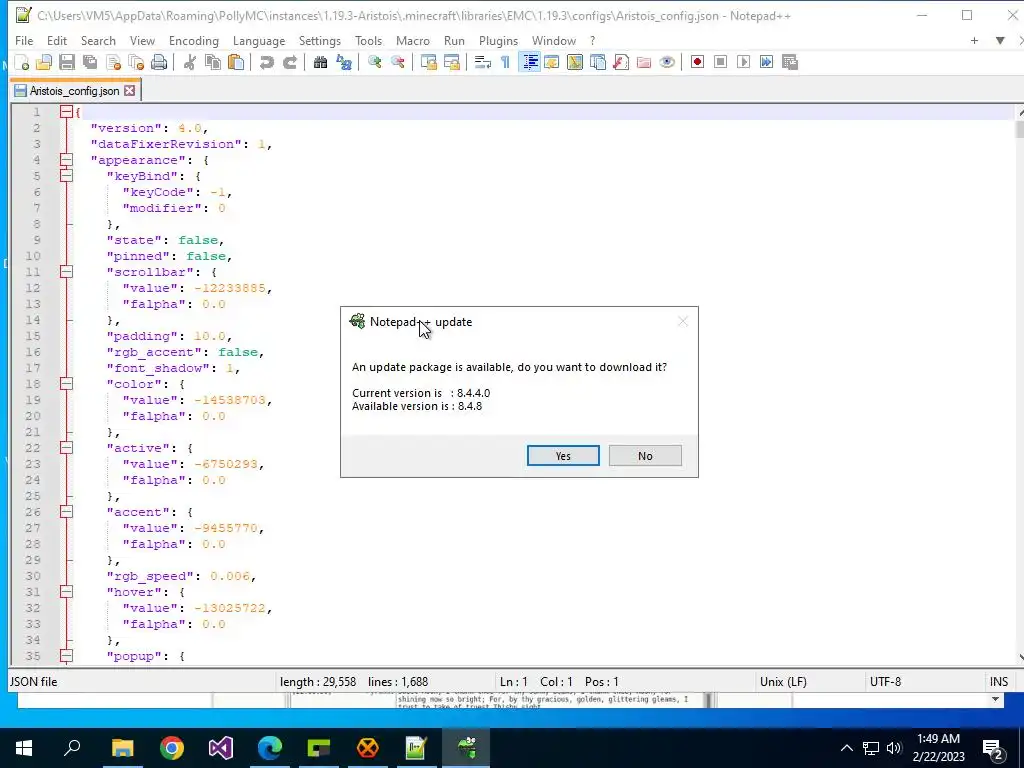Click Yes to download the update
The image size is (1024, 768).
pyautogui.click(x=563, y=456)
